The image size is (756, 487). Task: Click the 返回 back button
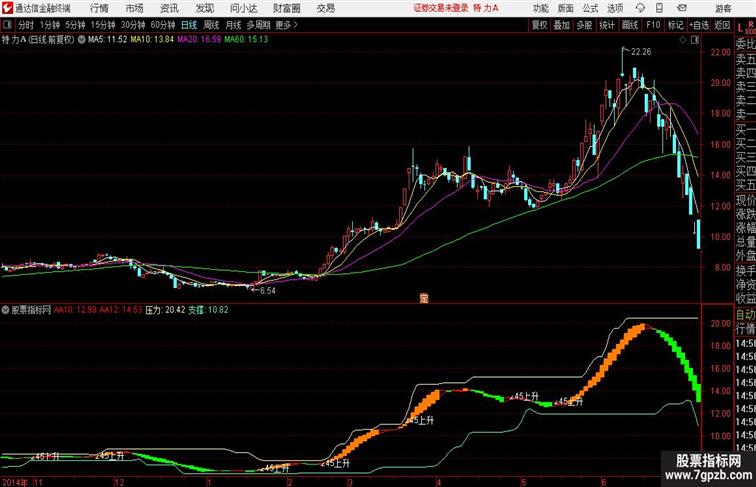pos(722,25)
